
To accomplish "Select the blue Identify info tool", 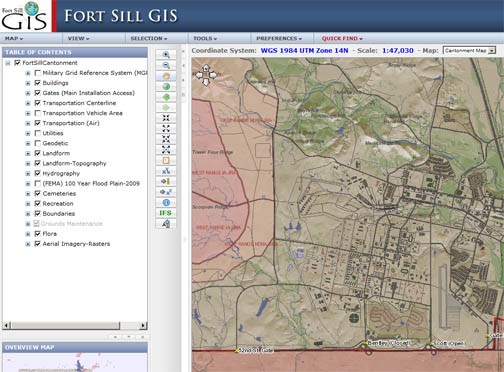I will 166,202.
